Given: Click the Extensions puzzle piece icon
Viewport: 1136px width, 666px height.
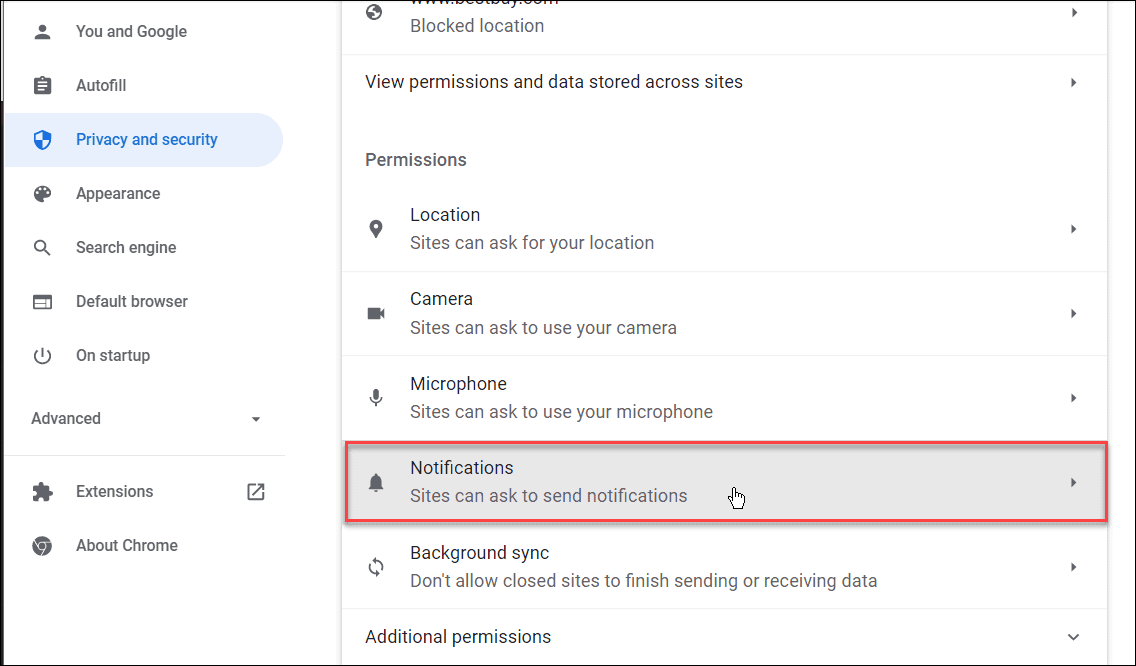Looking at the screenshot, I should point(43,492).
